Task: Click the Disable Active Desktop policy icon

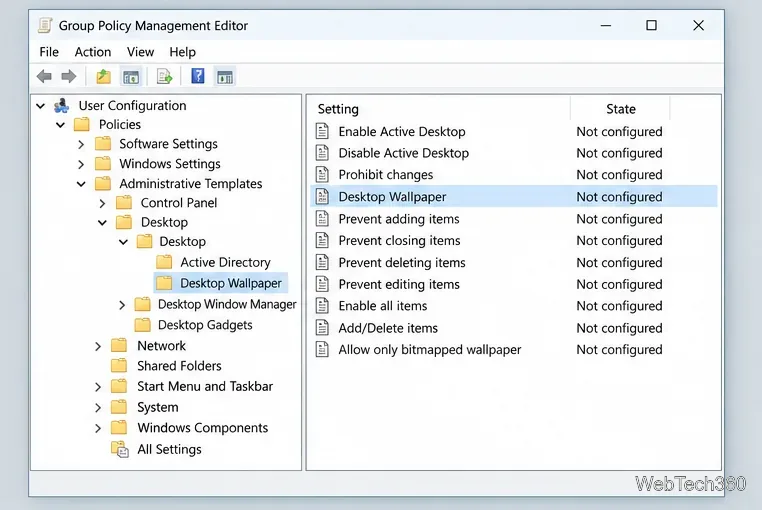Action: (x=322, y=153)
